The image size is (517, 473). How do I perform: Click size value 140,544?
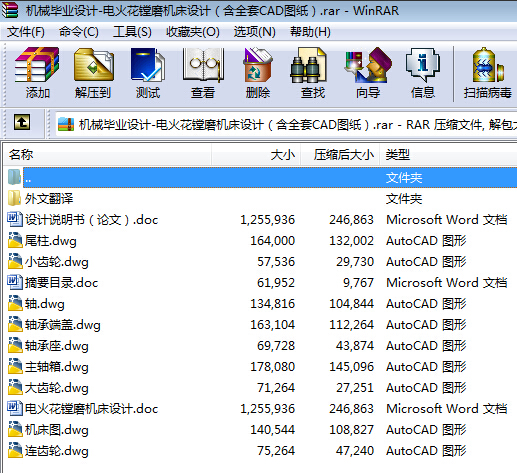(x=272, y=430)
